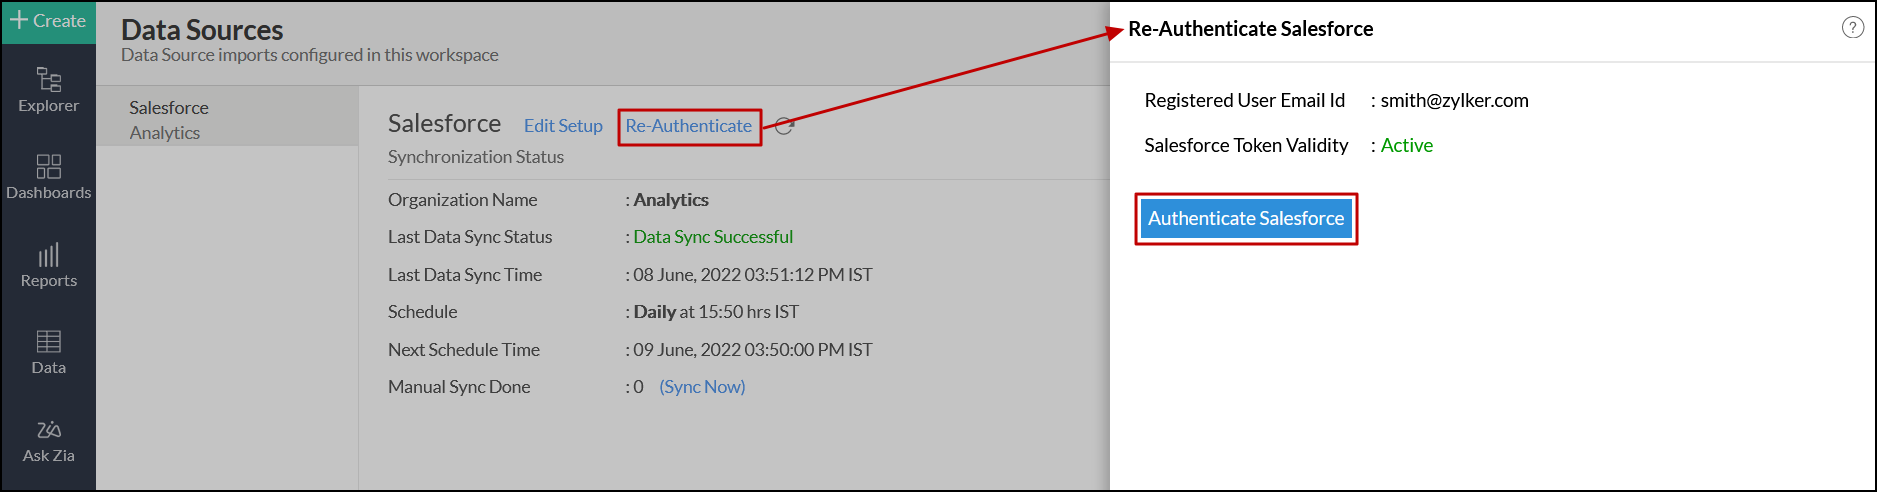Screen dimensions: 1877x492
Task: Open the help question mark icon
Action: point(1852,28)
